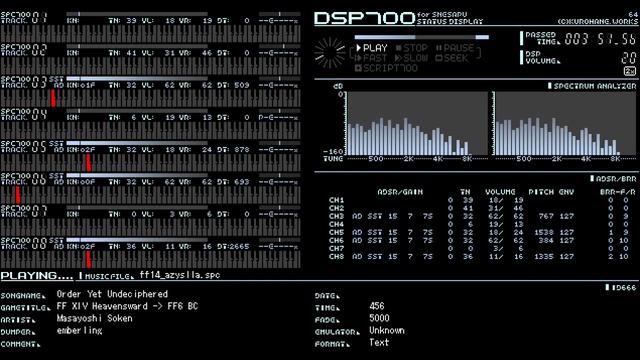Click the (C)KUROHANE WORKS credit text
The image size is (640, 360).
598,21
